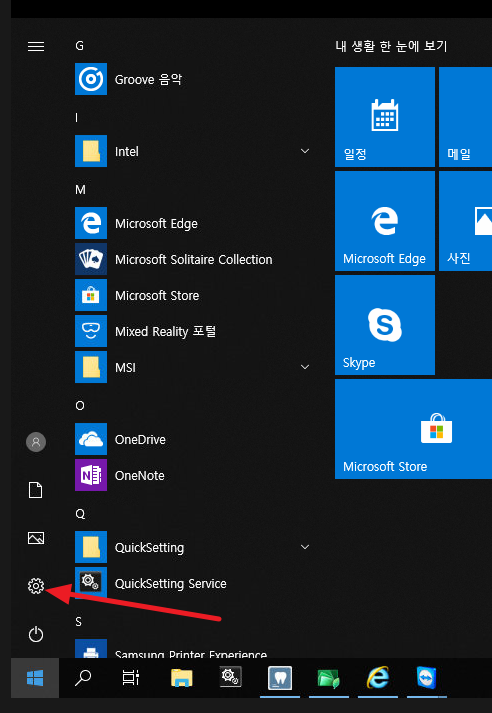Open Task View button on taskbar
The image size is (492, 713).
point(131,678)
